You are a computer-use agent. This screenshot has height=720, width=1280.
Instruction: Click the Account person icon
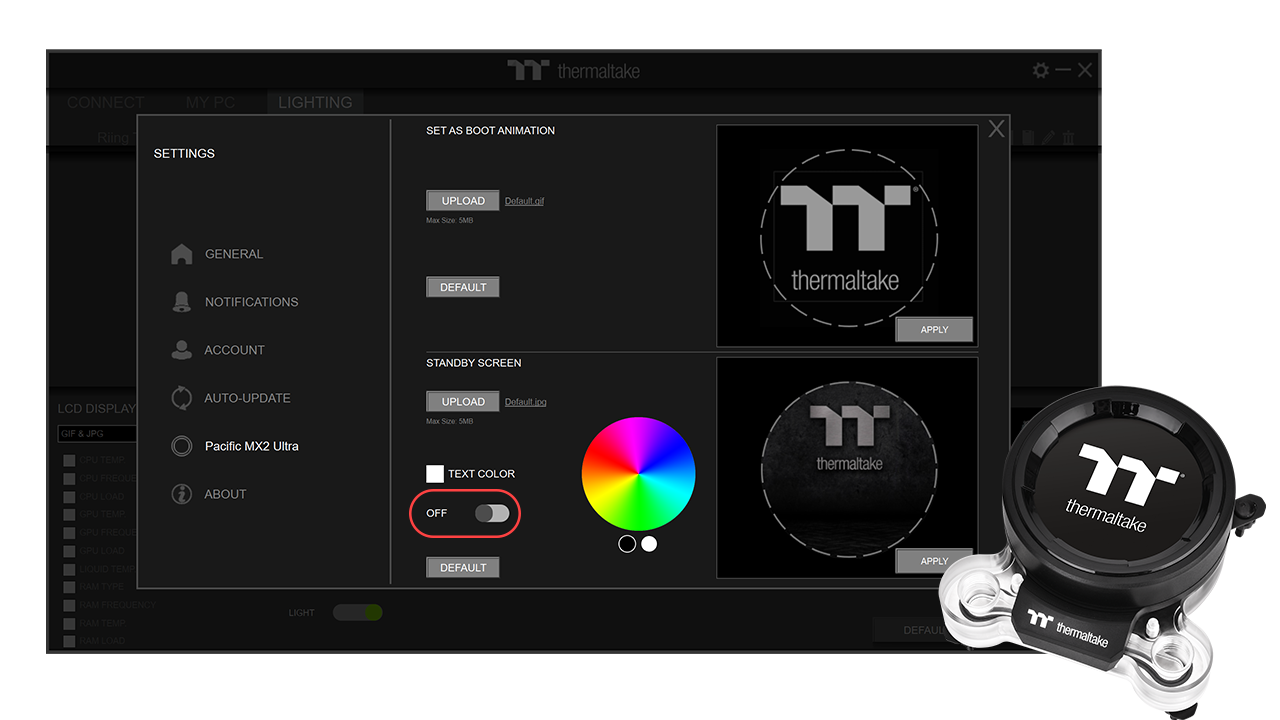point(181,350)
